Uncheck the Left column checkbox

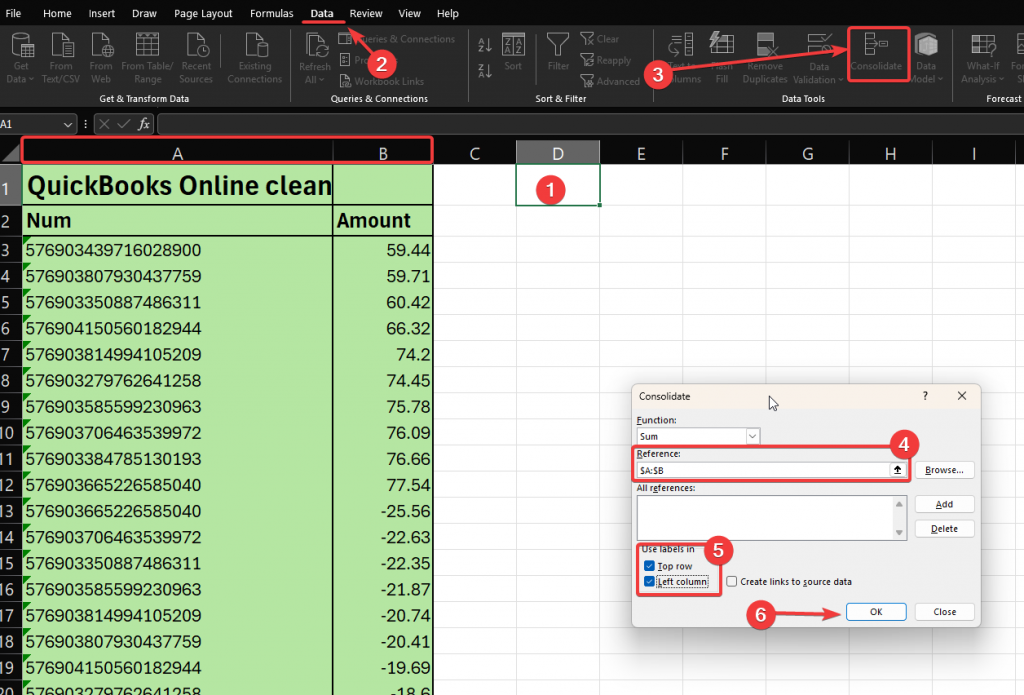[650, 581]
